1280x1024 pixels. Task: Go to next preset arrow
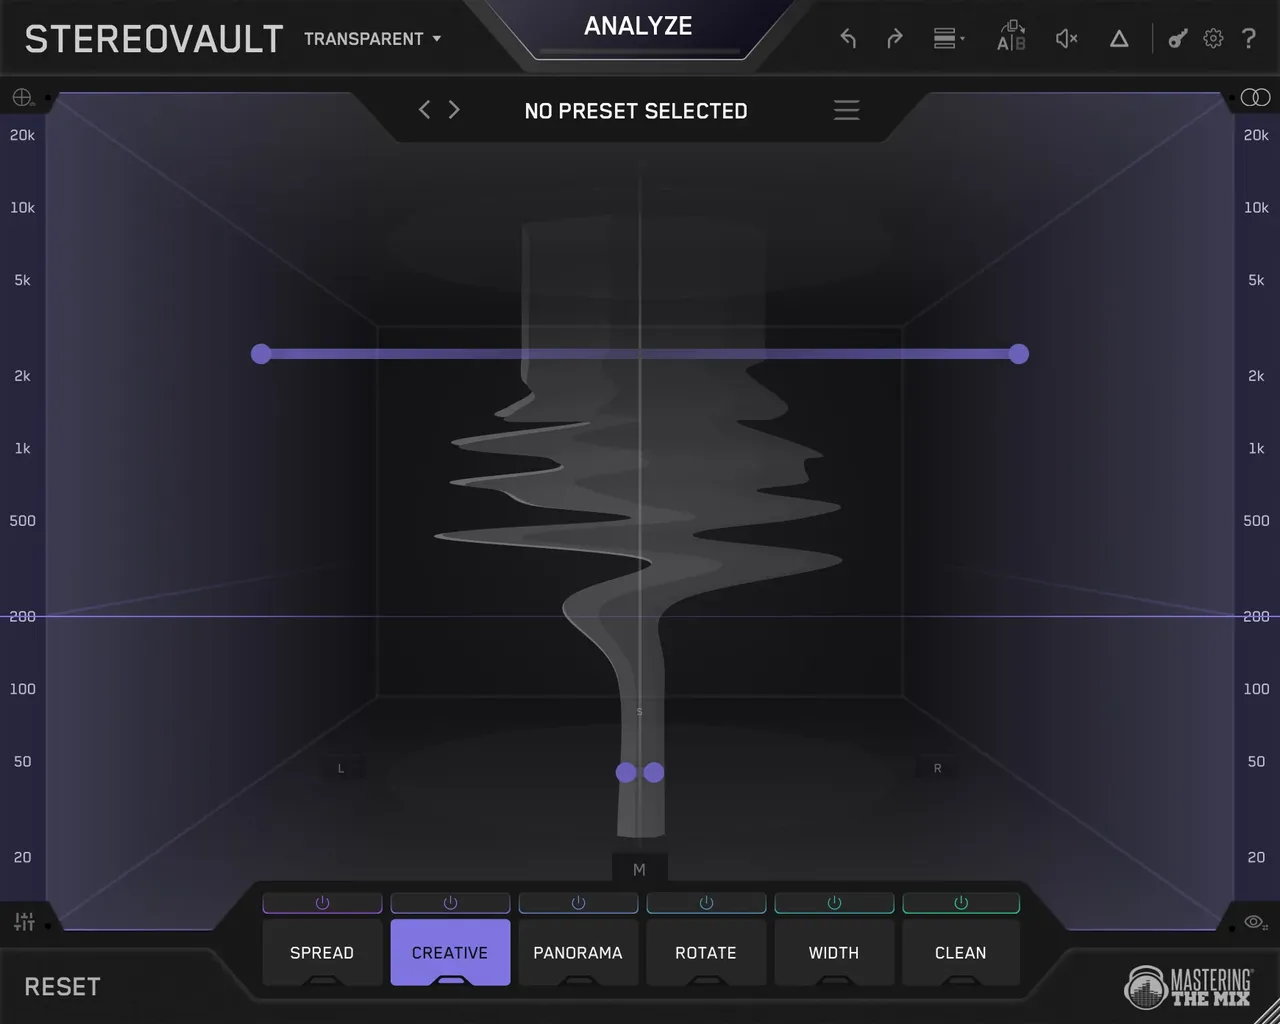(x=454, y=109)
